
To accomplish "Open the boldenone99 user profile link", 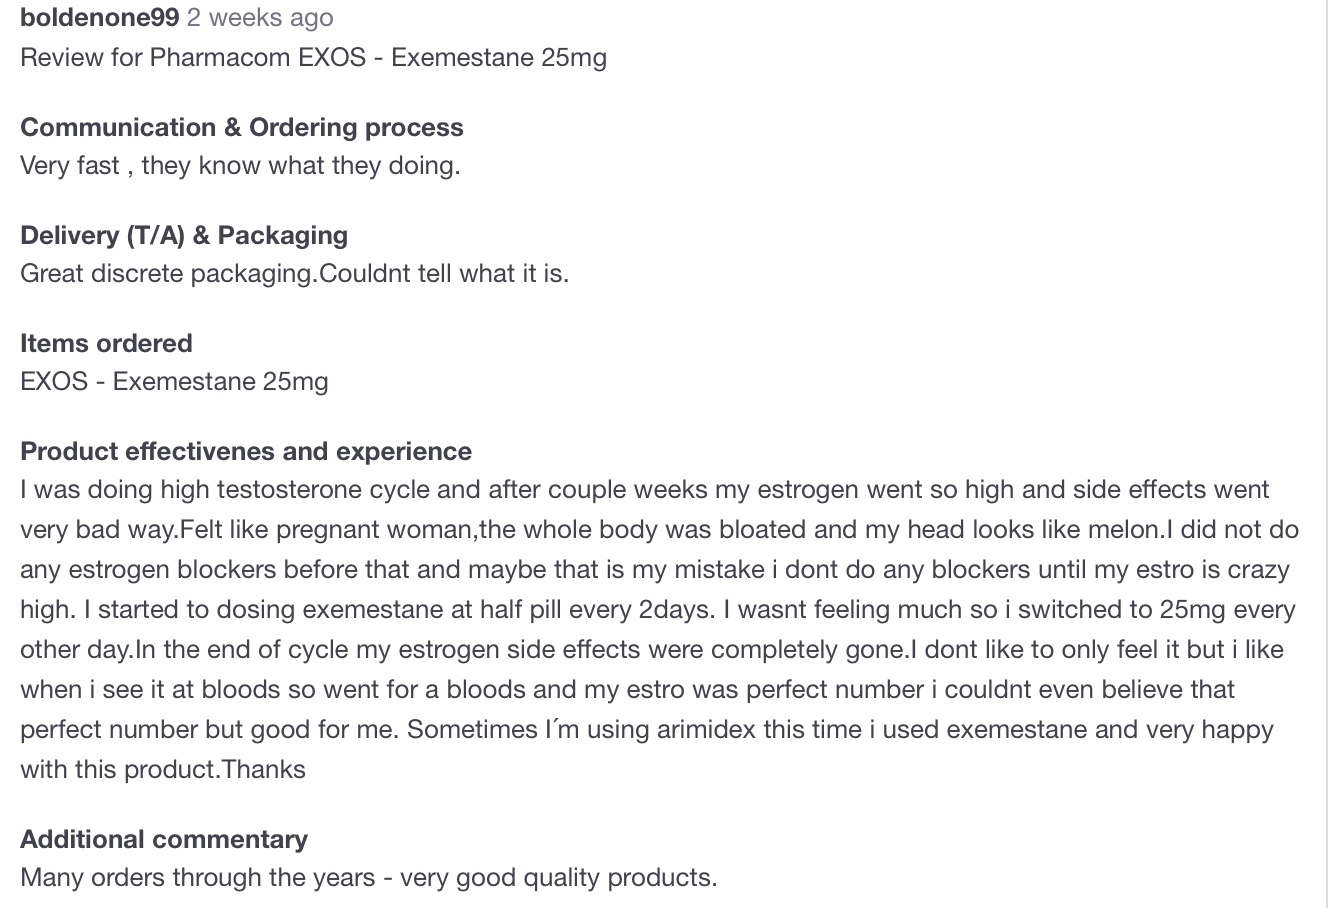I will (x=100, y=18).
